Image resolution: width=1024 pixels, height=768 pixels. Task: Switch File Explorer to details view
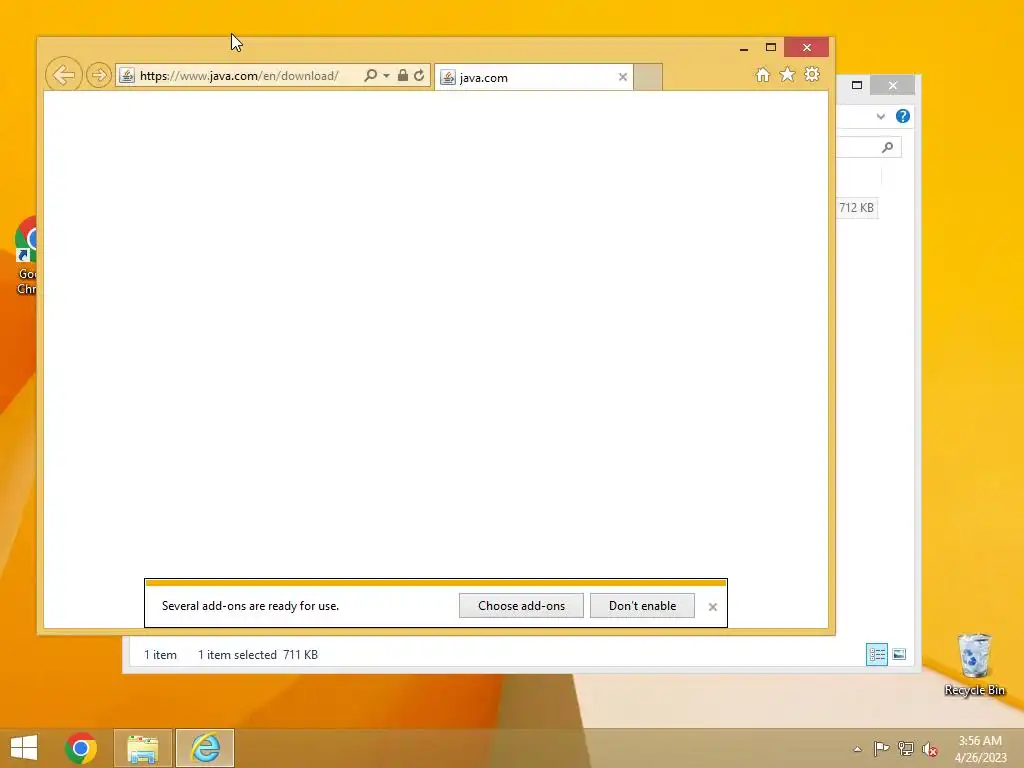876,654
